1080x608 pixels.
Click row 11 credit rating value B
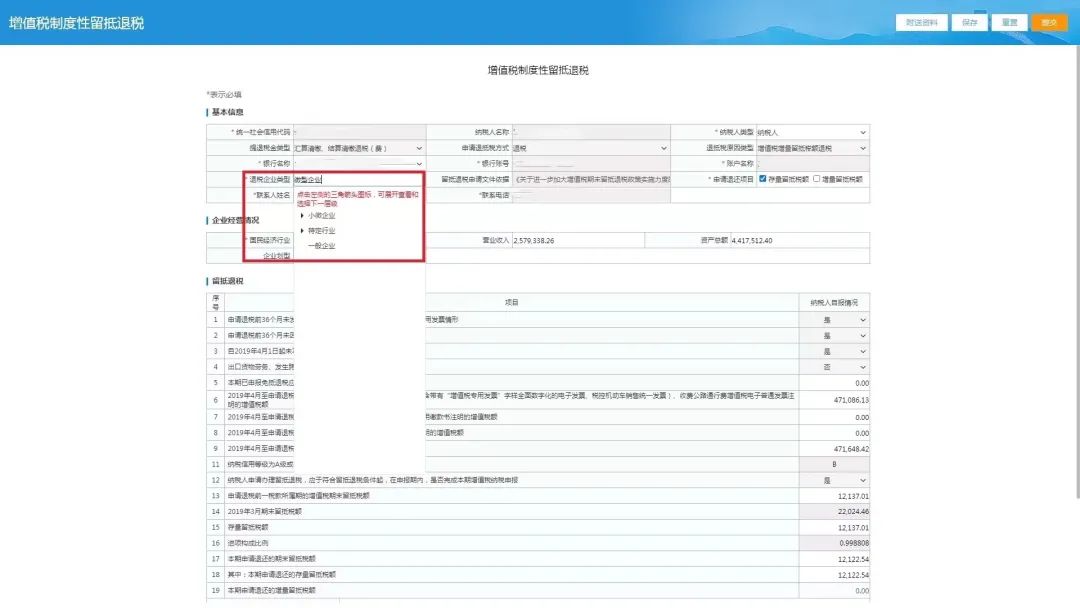(x=834, y=465)
